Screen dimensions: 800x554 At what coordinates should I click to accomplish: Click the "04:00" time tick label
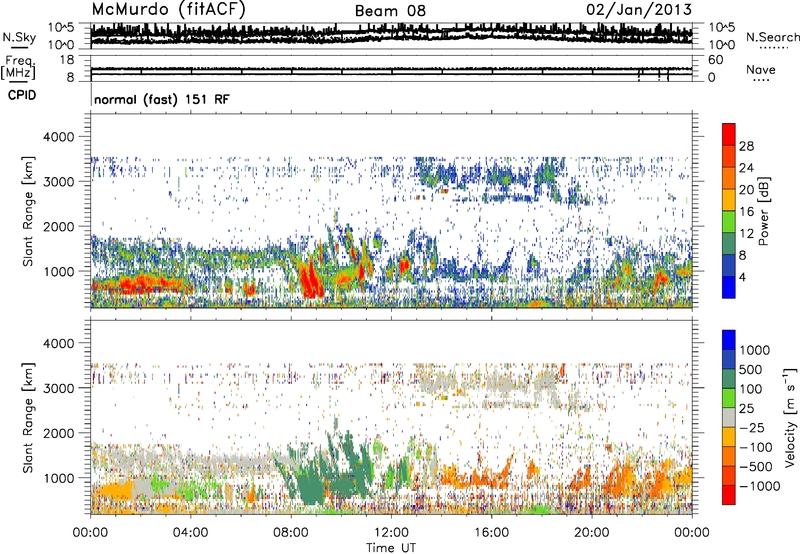click(x=190, y=533)
